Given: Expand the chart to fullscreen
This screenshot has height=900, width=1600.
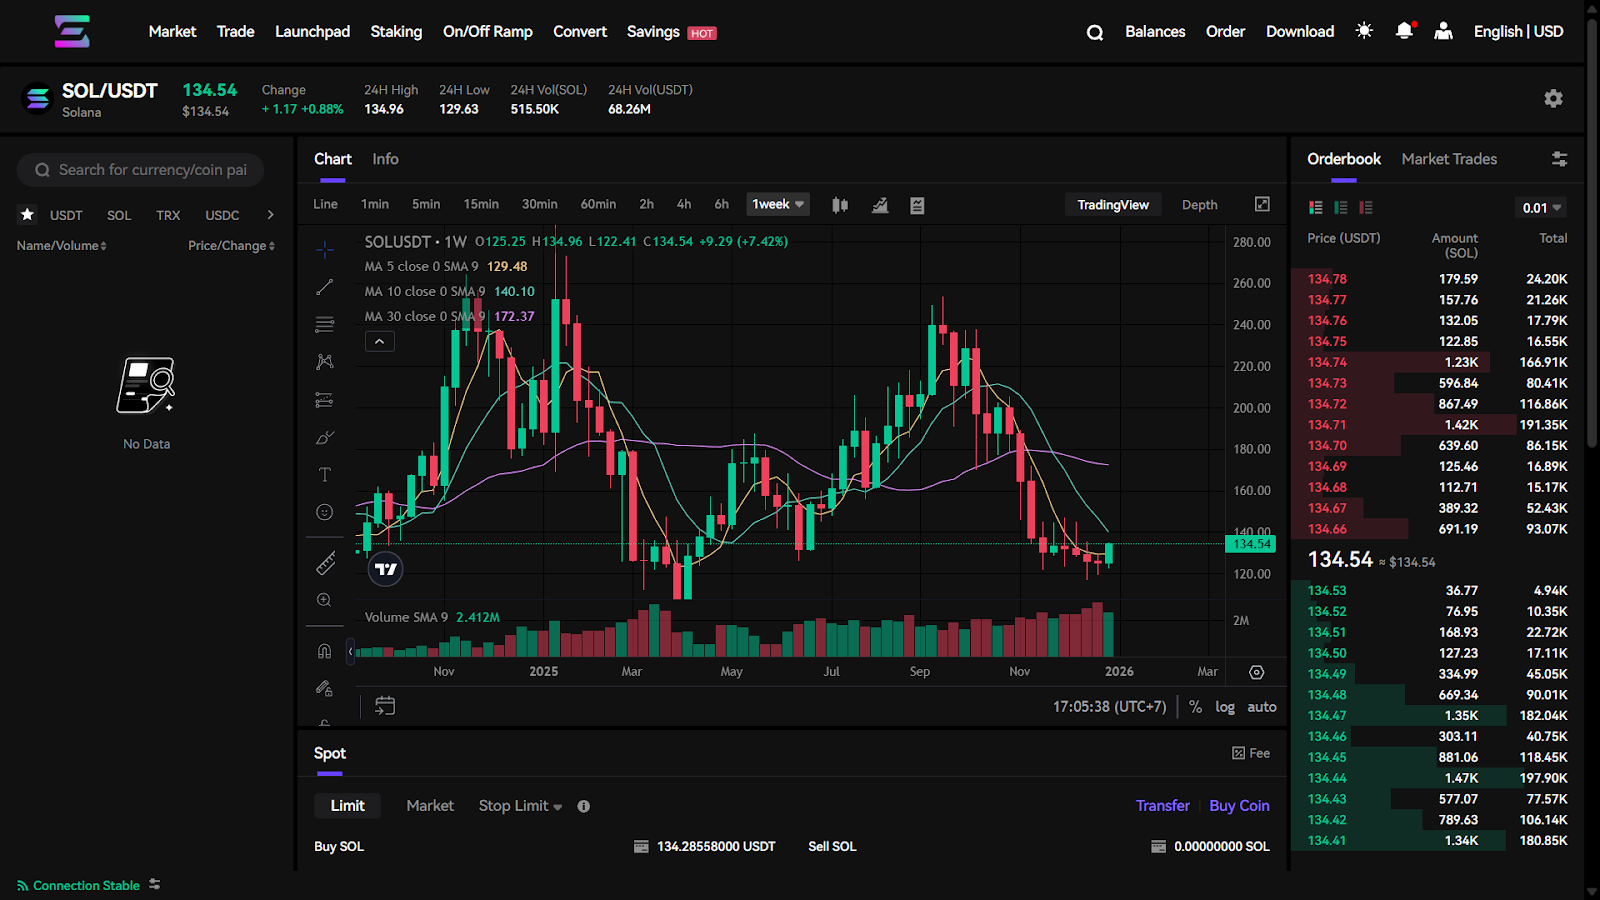Looking at the screenshot, I should tap(1262, 204).
